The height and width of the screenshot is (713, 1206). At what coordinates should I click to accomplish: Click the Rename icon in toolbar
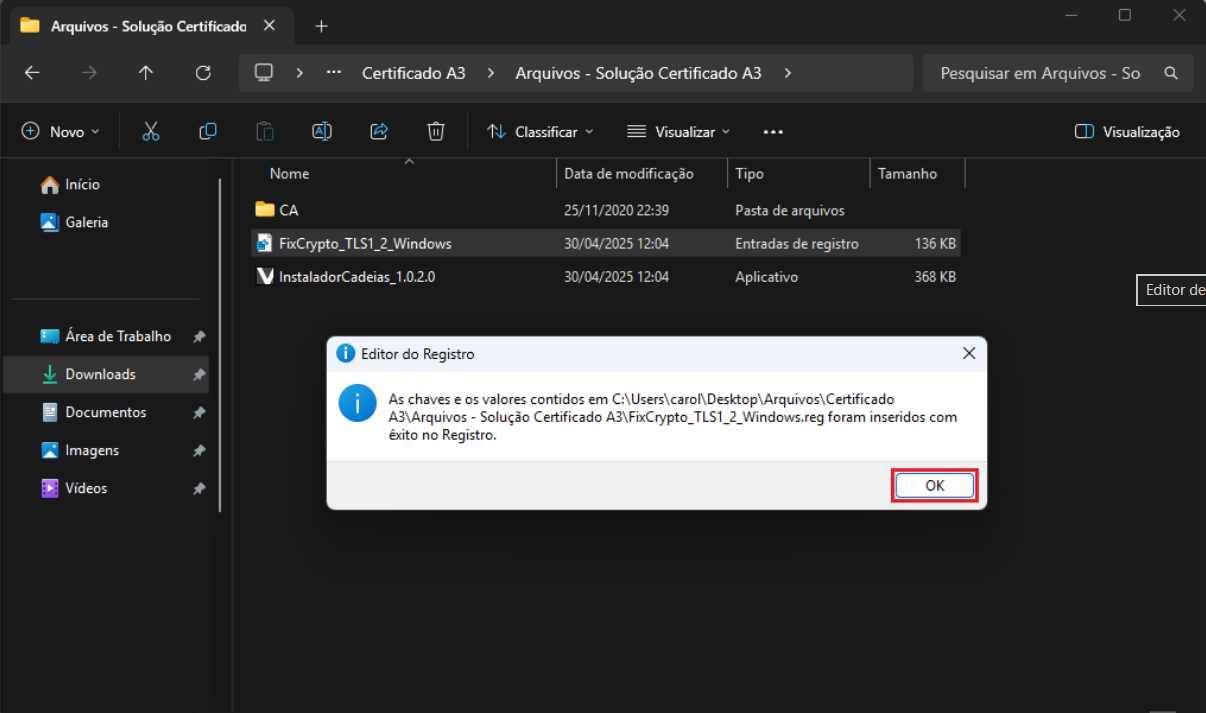coord(321,131)
